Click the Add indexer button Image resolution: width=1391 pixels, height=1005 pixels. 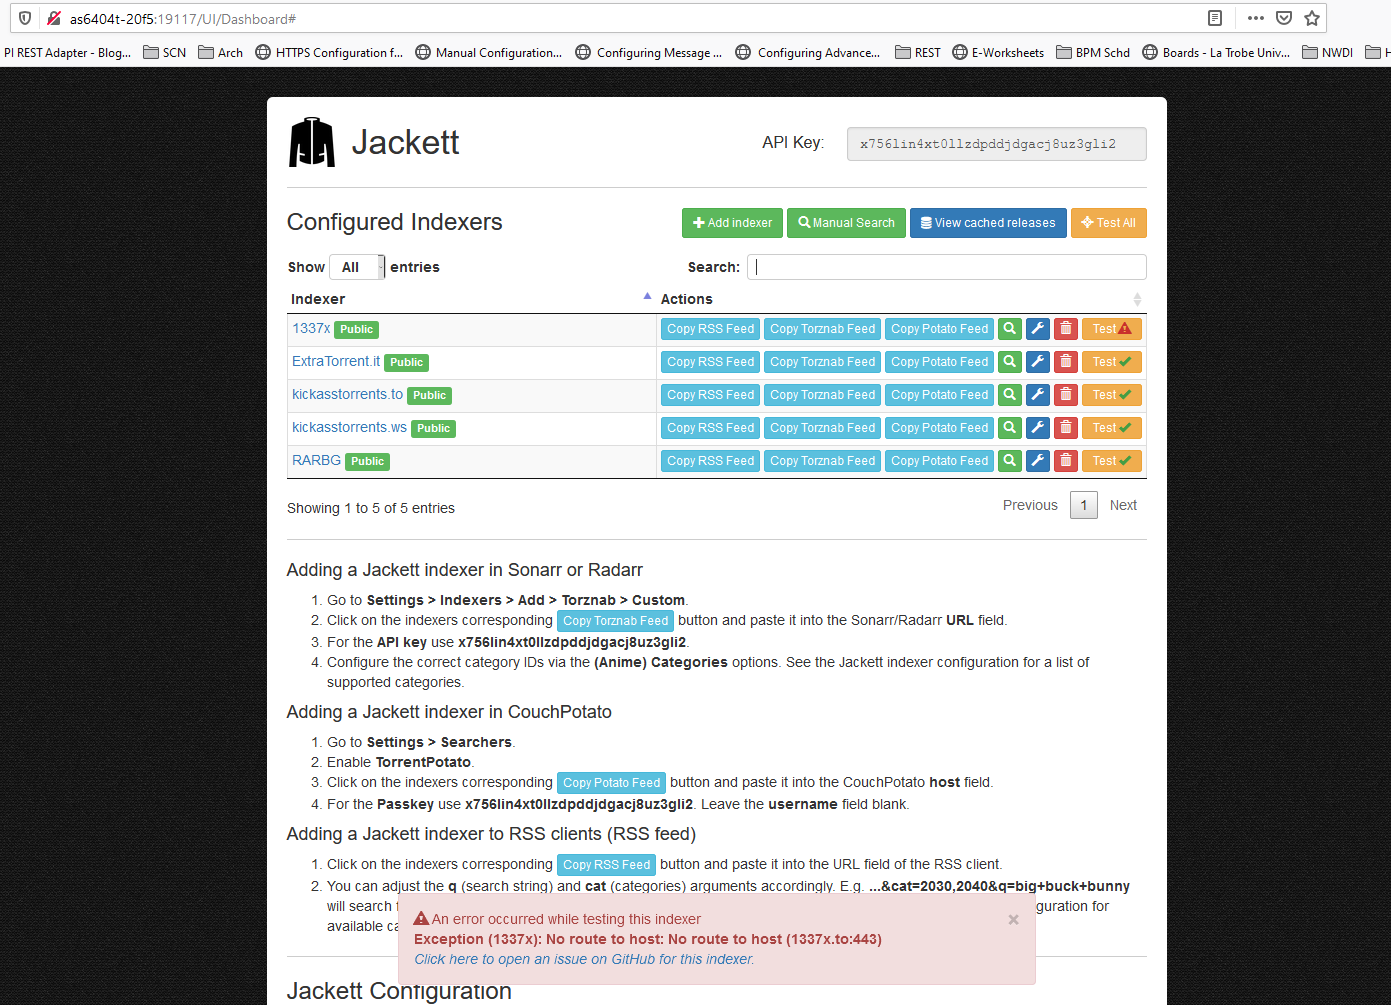[732, 223]
